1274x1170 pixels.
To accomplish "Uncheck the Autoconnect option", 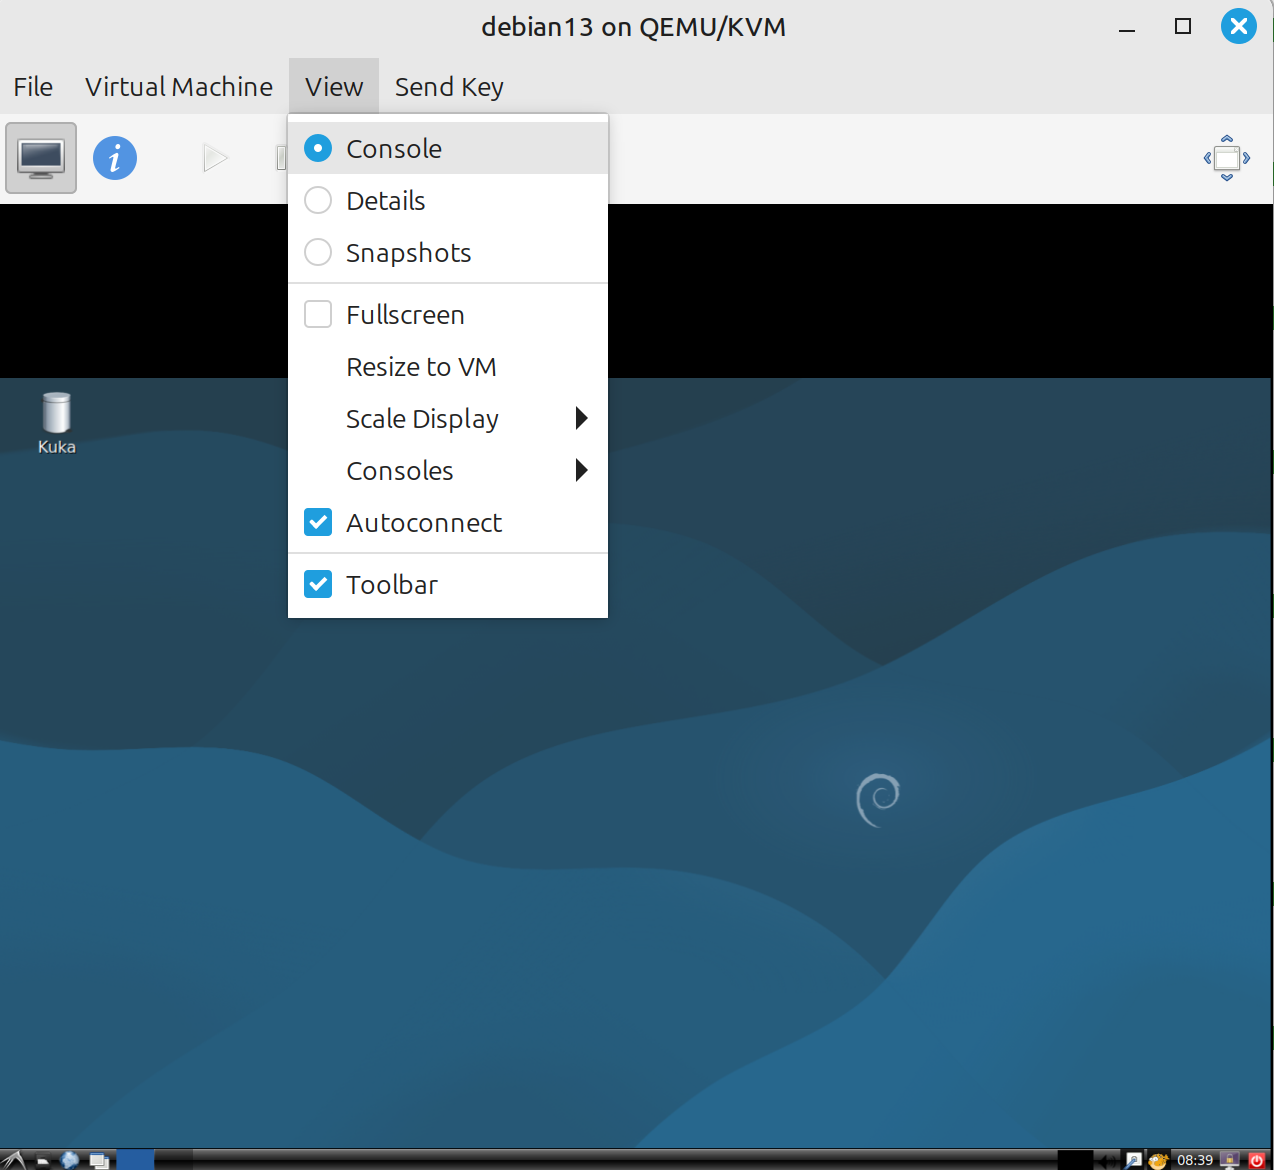I will [318, 523].
